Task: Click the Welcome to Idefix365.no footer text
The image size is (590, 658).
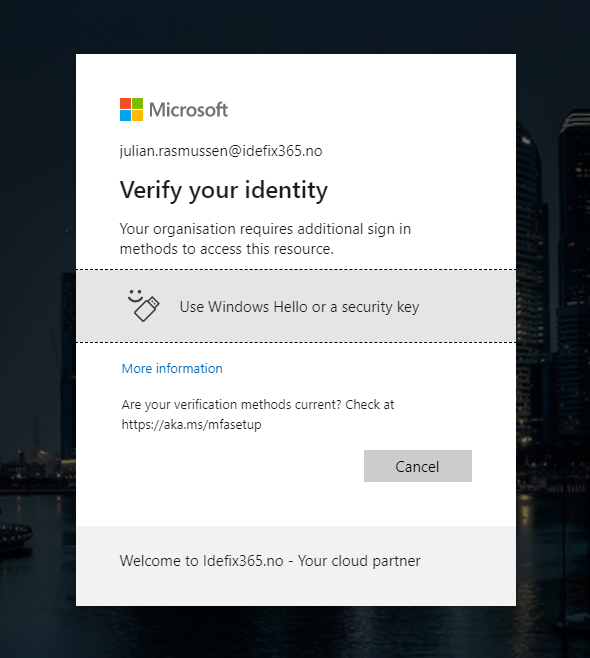Action: (x=270, y=561)
